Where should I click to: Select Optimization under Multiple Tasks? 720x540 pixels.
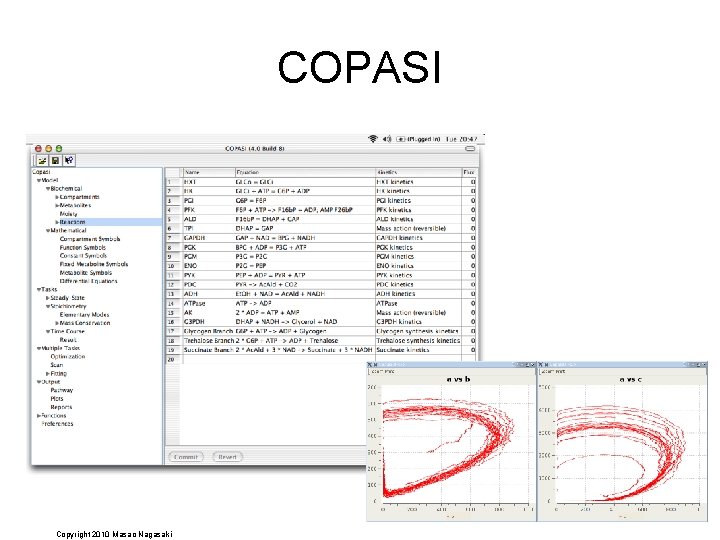click(x=68, y=356)
